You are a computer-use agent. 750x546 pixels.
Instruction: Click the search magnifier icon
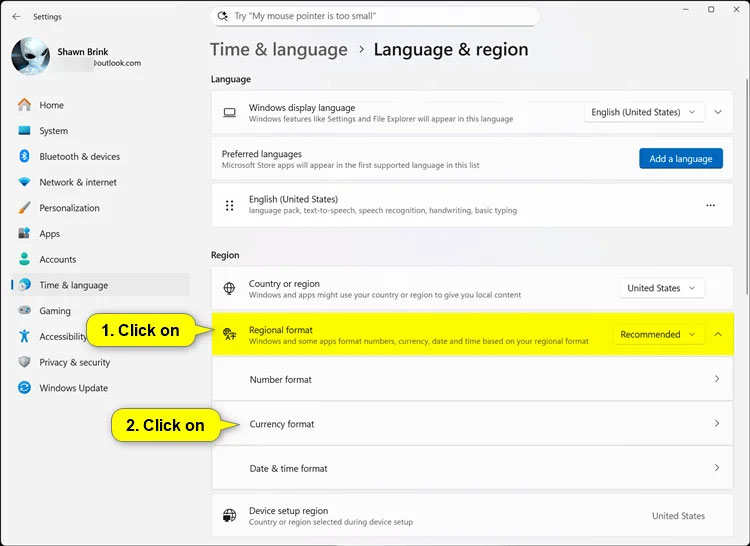tap(223, 17)
